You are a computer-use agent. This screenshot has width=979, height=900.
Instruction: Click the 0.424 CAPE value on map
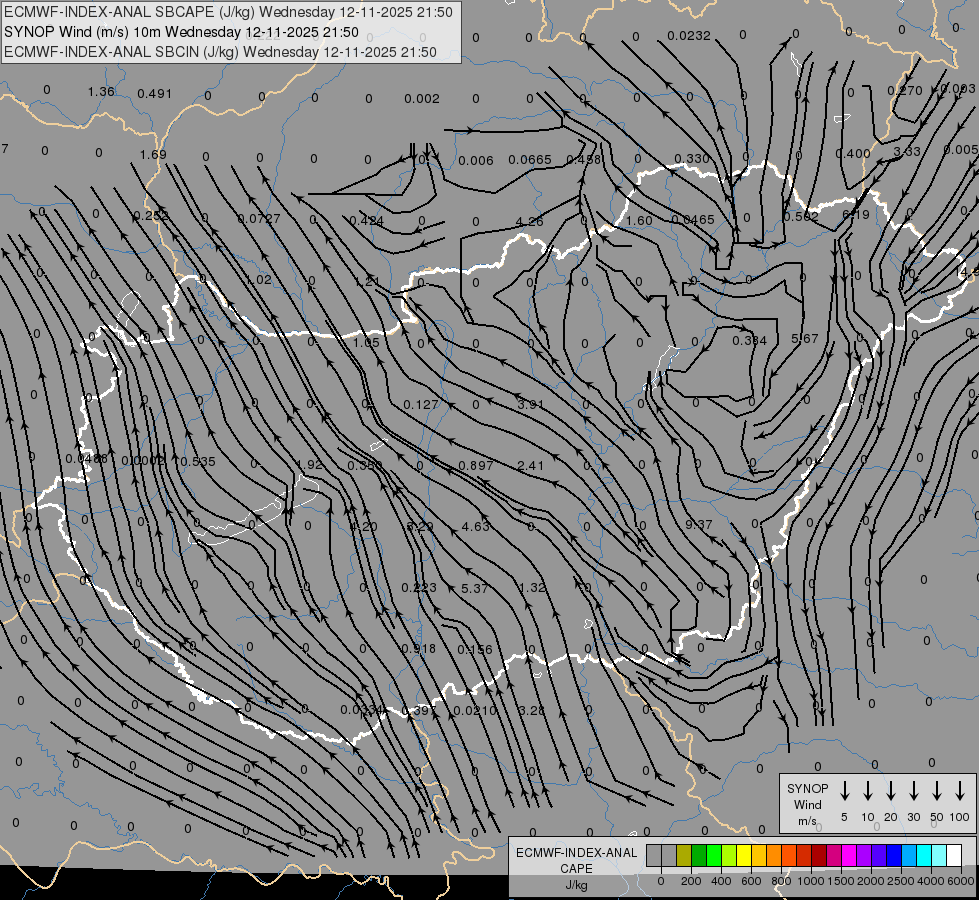click(x=367, y=220)
